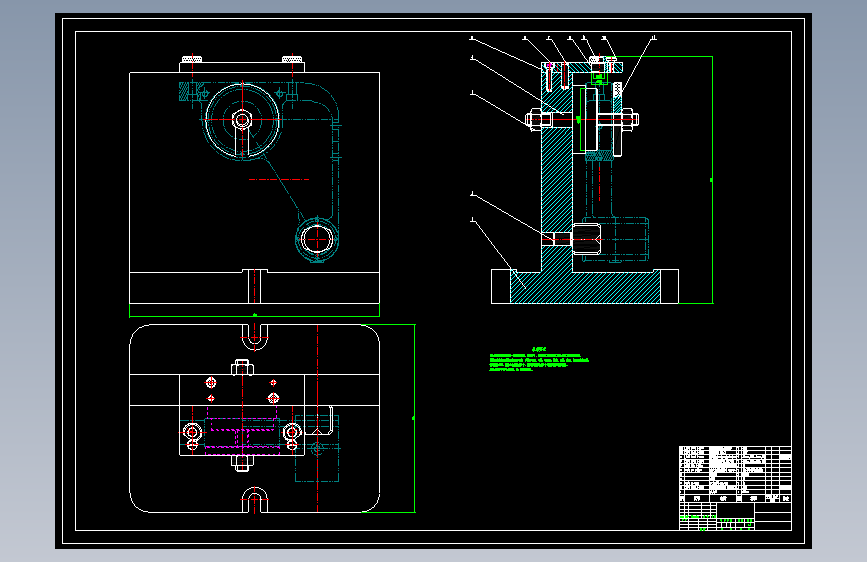Screen dimensions: 867x562
Task: Select the right circular bolt in top view
Action: coord(292,432)
